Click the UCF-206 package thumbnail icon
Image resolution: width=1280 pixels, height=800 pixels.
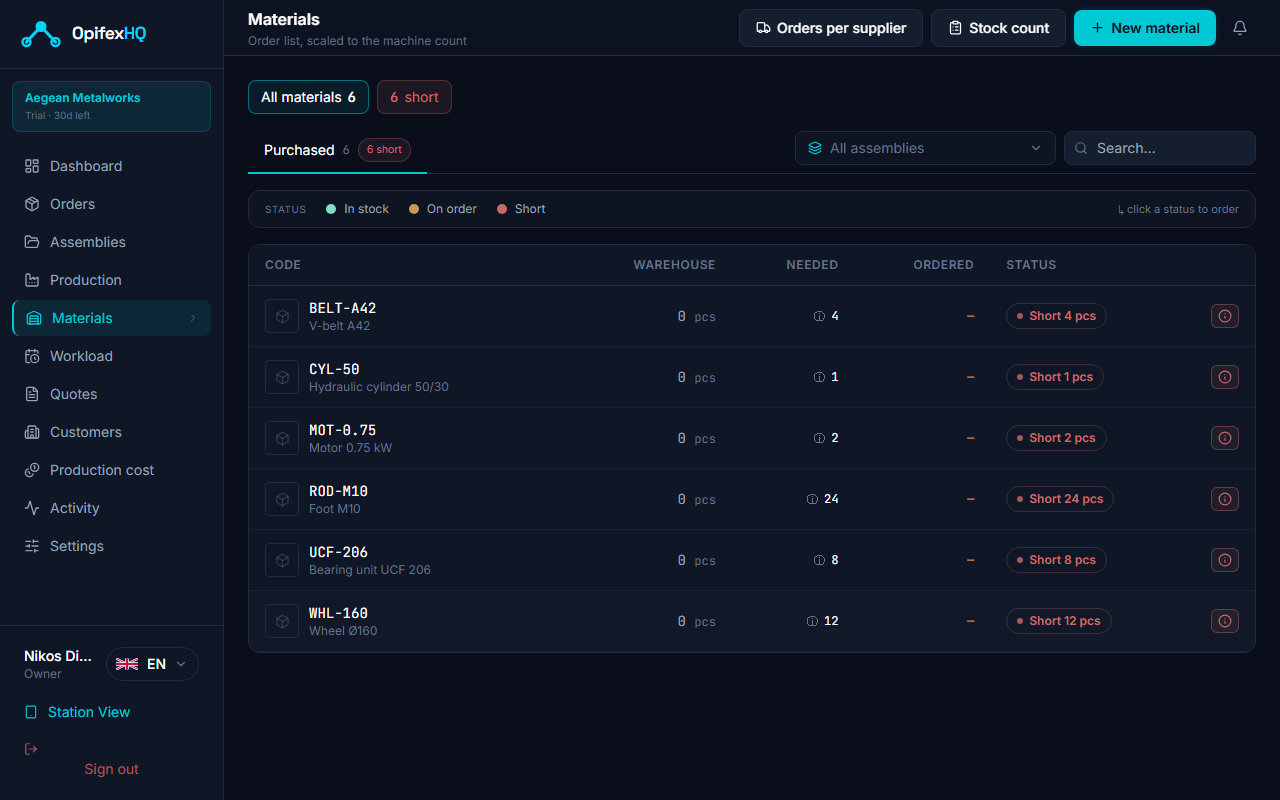pyautogui.click(x=282, y=560)
